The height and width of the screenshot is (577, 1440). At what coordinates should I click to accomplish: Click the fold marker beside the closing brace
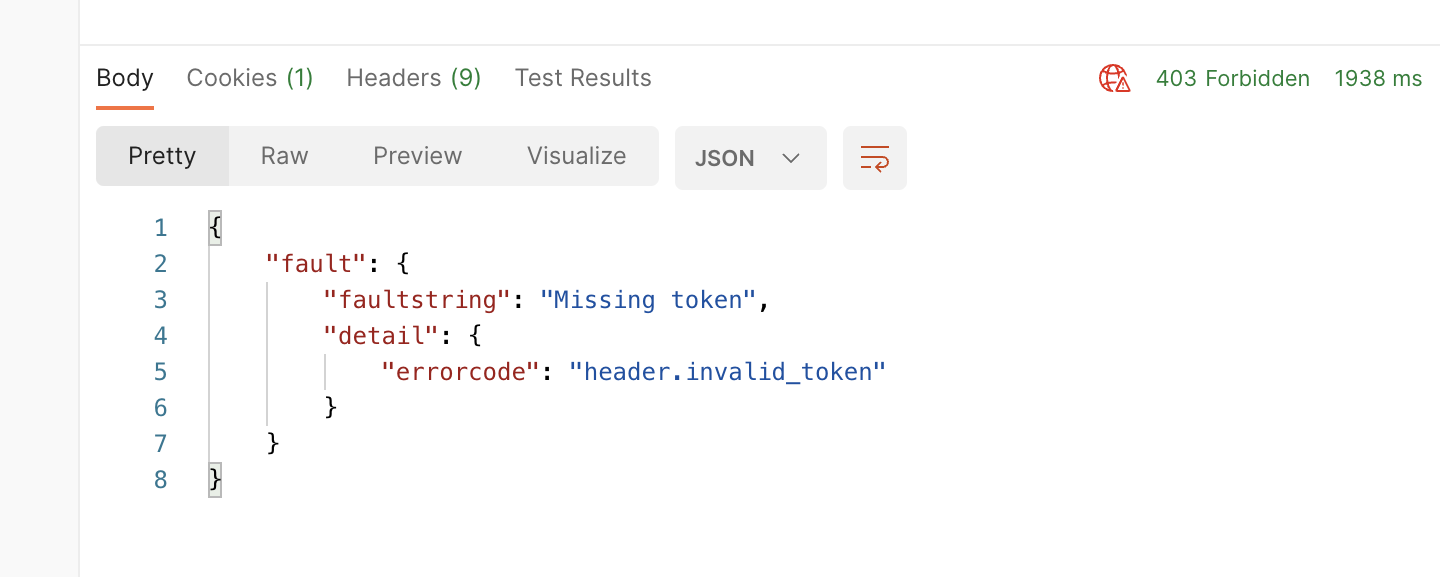point(214,480)
